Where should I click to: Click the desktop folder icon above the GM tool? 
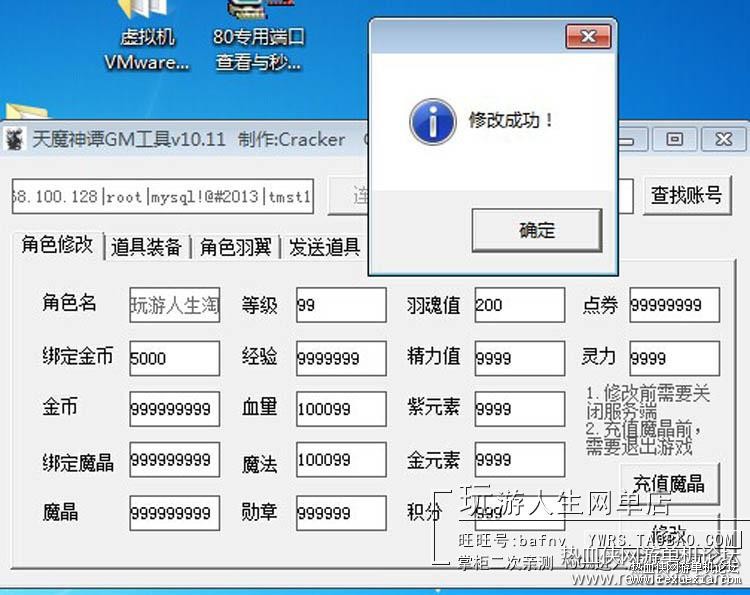(26, 111)
